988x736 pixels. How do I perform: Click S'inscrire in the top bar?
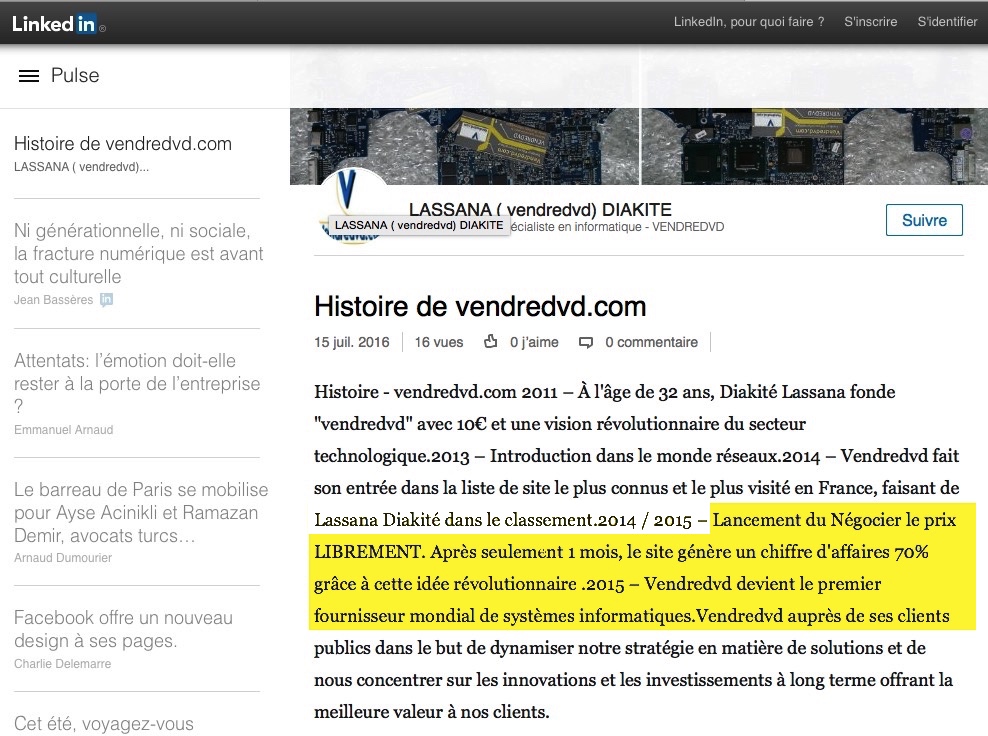870,21
